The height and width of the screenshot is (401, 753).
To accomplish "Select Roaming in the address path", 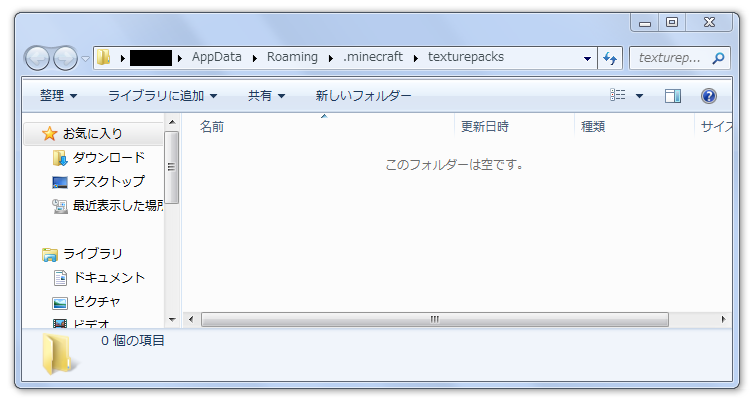I will [x=292, y=57].
